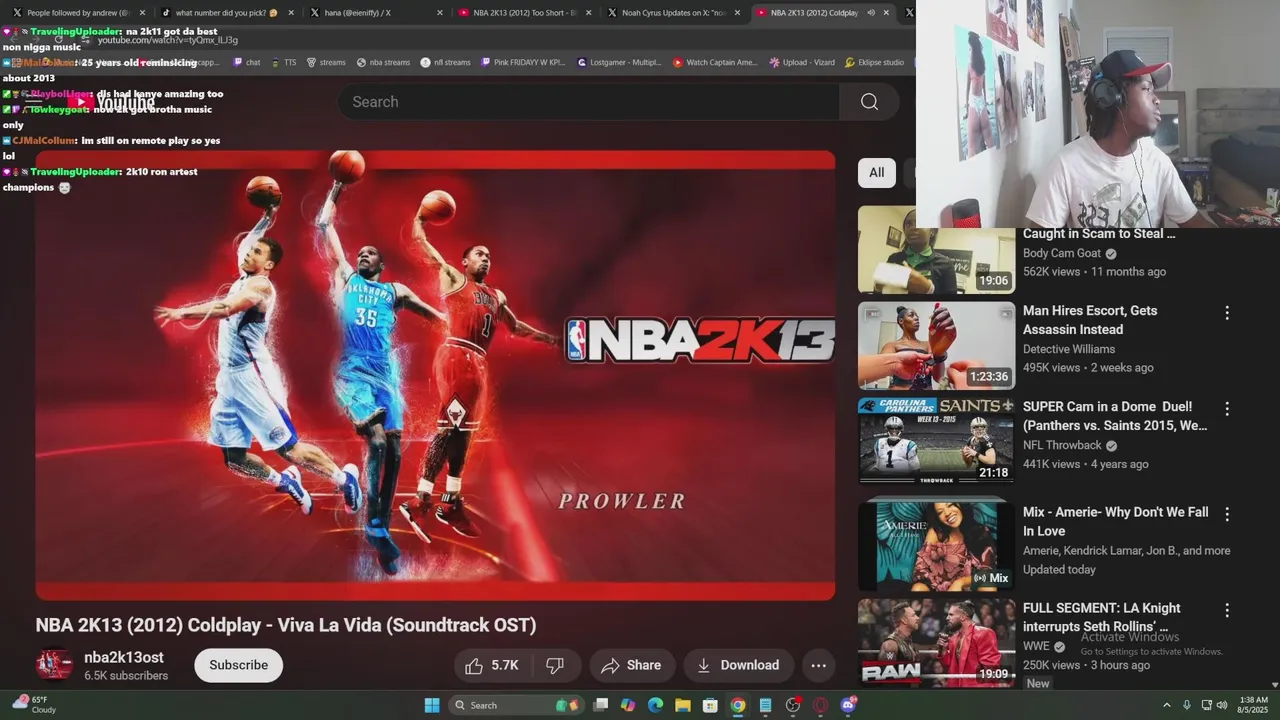Screen dimensions: 1280x720
Task: Click the Subscribe button
Action: 238,665
